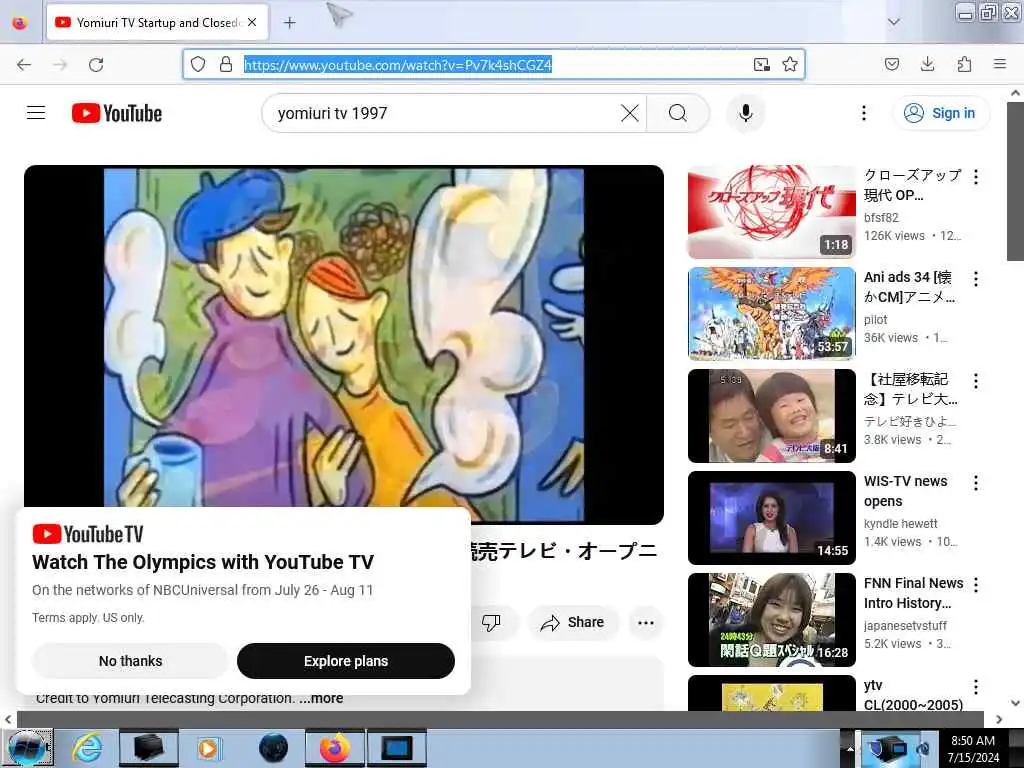This screenshot has width=1024, height=768.
Task: Show hidden tray icons arrow
Action: tap(850, 748)
